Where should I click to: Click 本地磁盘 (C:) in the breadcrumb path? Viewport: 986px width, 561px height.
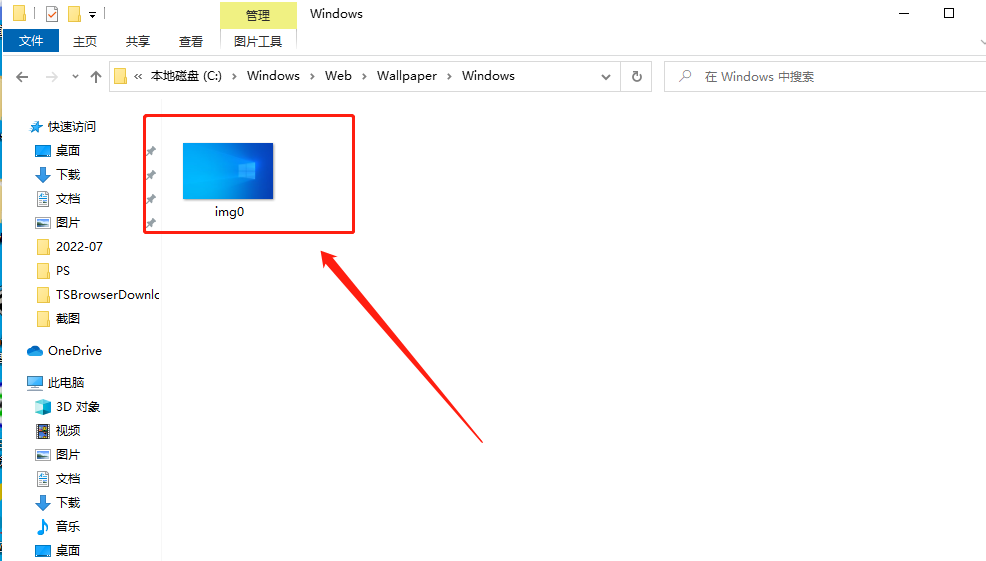click(x=186, y=76)
